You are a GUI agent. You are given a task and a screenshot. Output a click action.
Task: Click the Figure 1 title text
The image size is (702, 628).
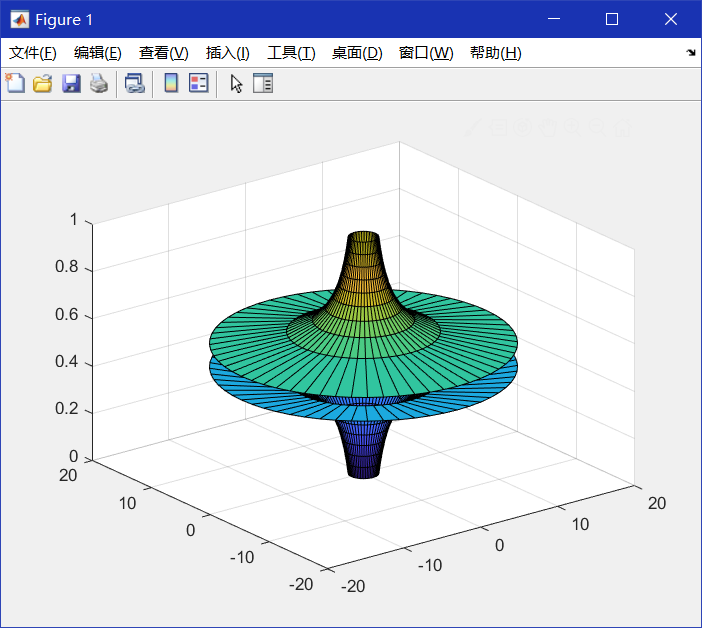pos(64,20)
